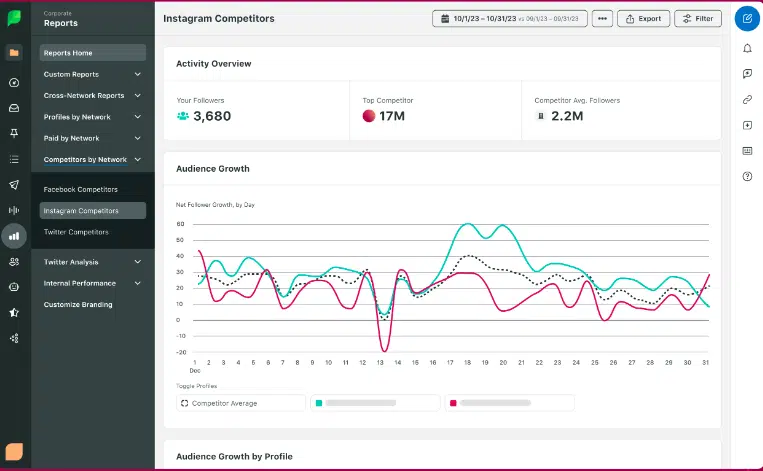Click the blue compose button
The image size is (763, 471).
click(x=747, y=18)
